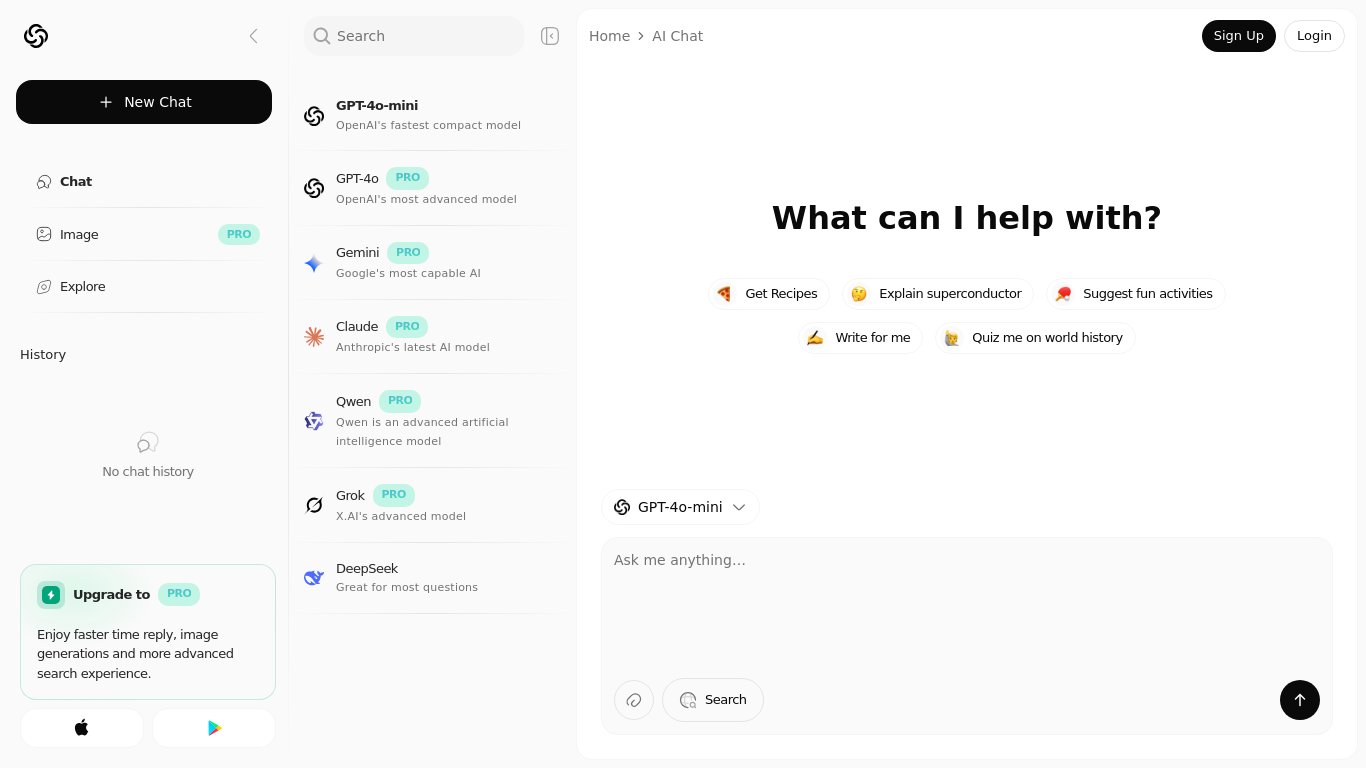Viewport: 1366px width, 768px height.
Task: Click the Login button
Action: pyautogui.click(x=1314, y=36)
